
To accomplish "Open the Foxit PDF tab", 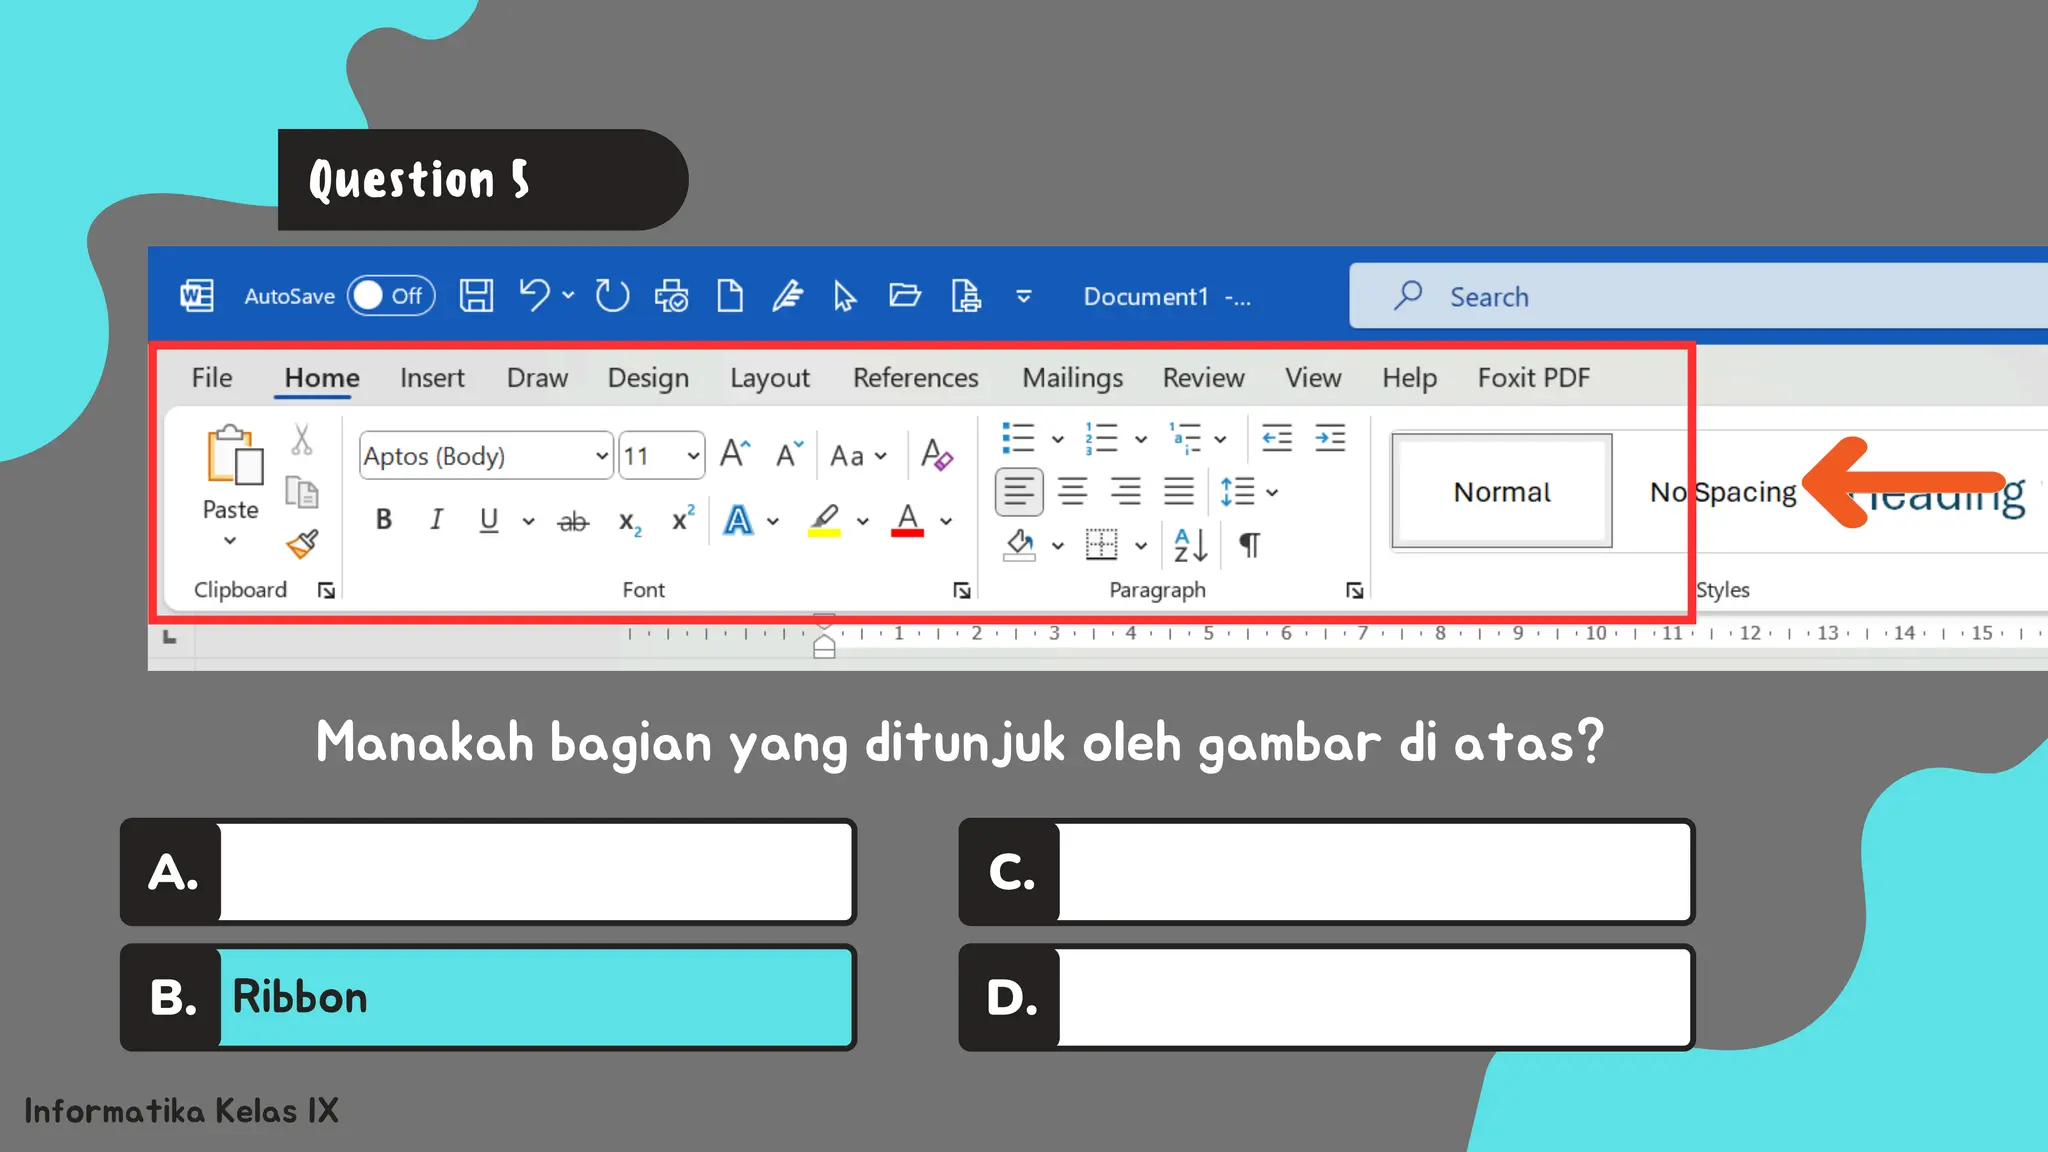I will pyautogui.click(x=1534, y=378).
